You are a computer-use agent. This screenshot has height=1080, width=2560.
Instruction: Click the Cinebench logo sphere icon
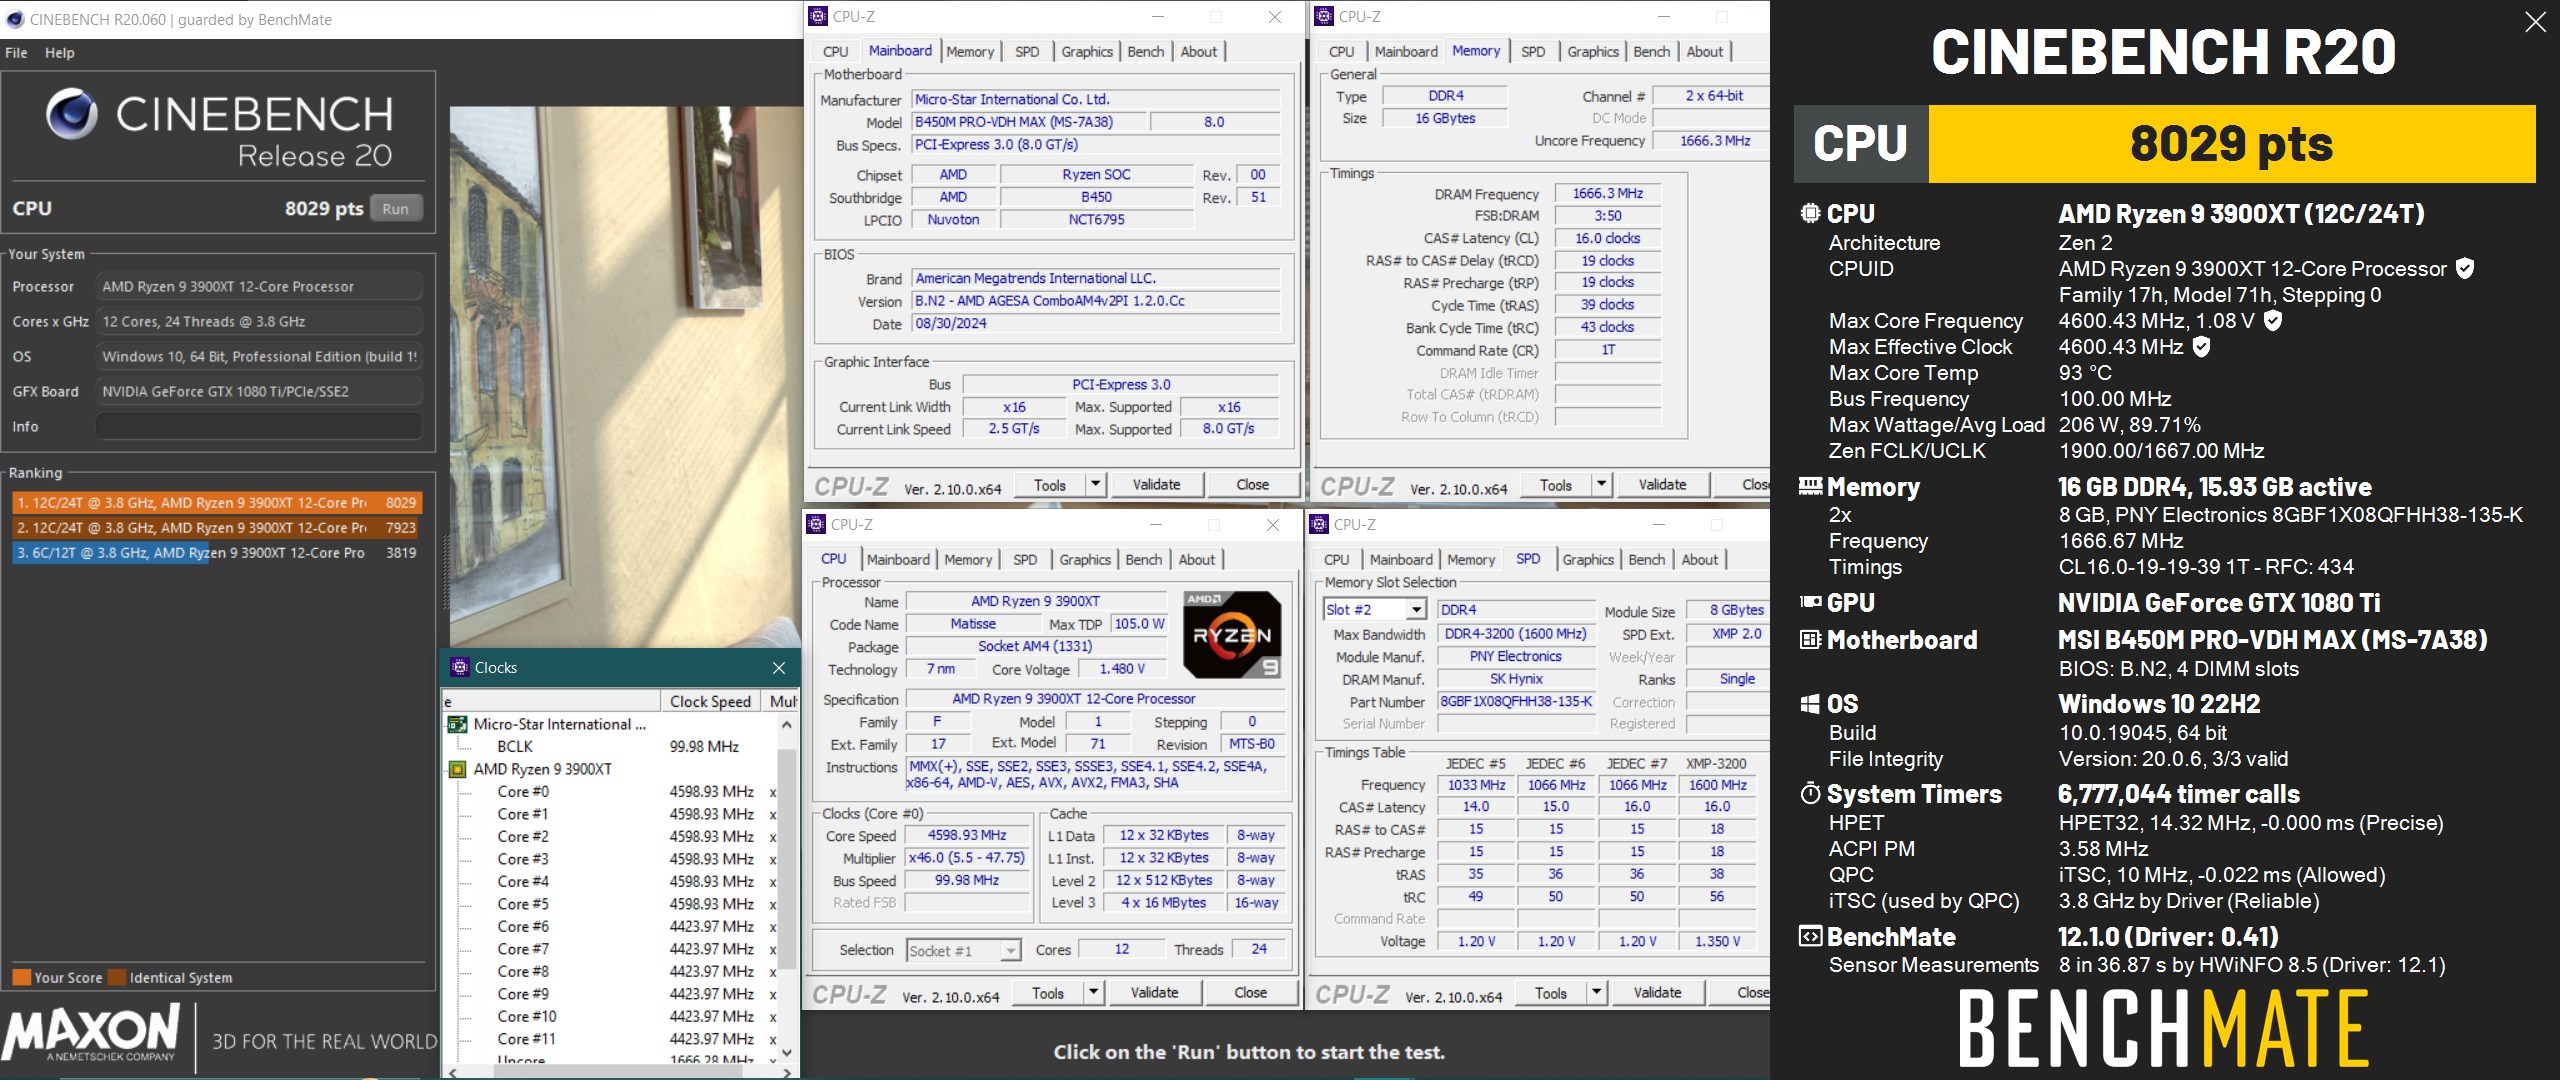point(72,114)
